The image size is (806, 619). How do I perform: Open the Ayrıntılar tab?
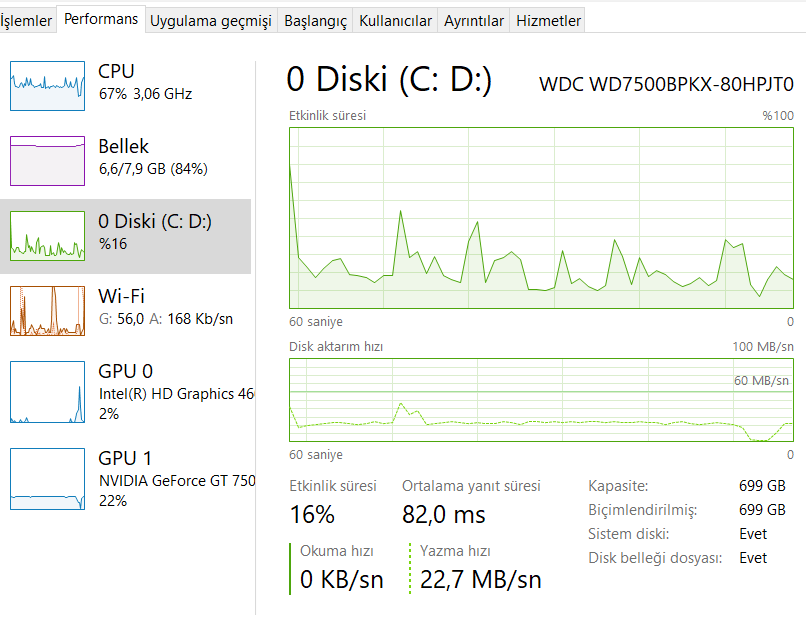click(x=474, y=21)
